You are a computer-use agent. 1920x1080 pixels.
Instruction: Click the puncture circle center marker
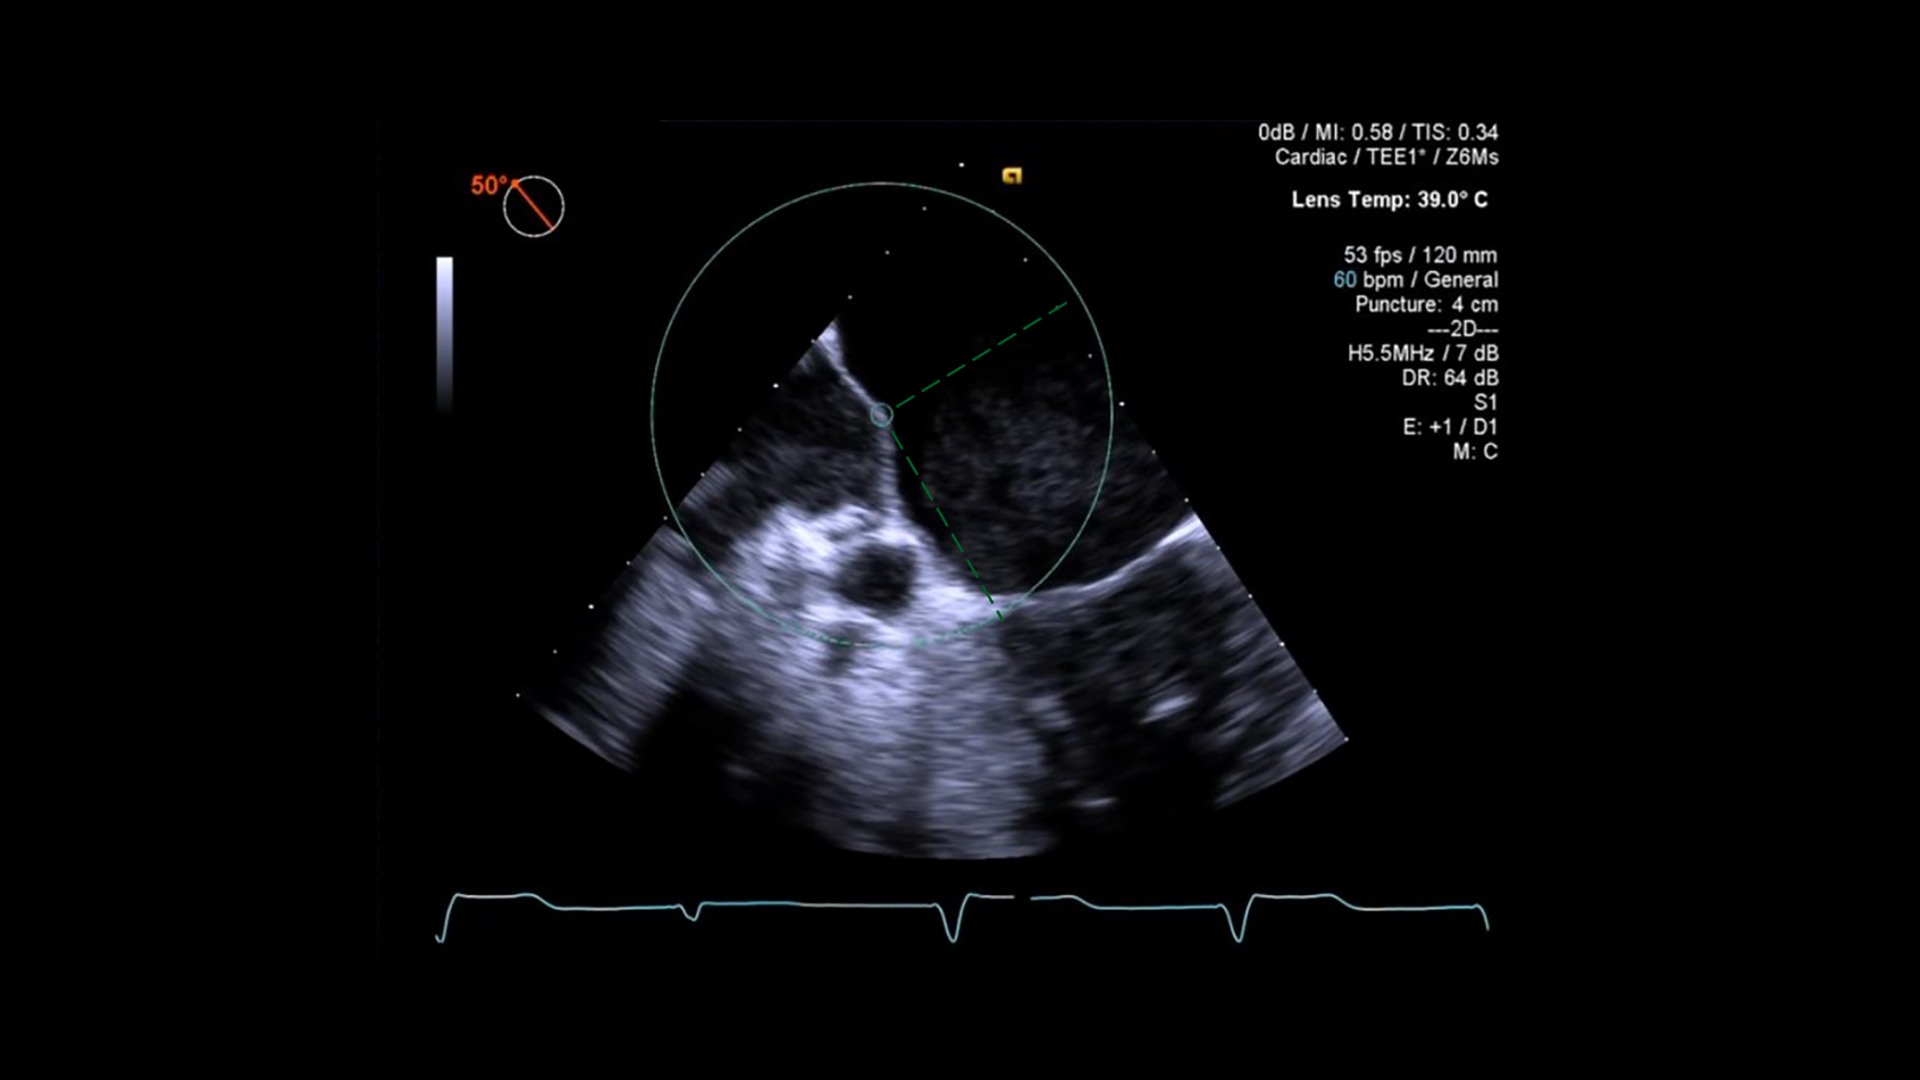click(881, 415)
